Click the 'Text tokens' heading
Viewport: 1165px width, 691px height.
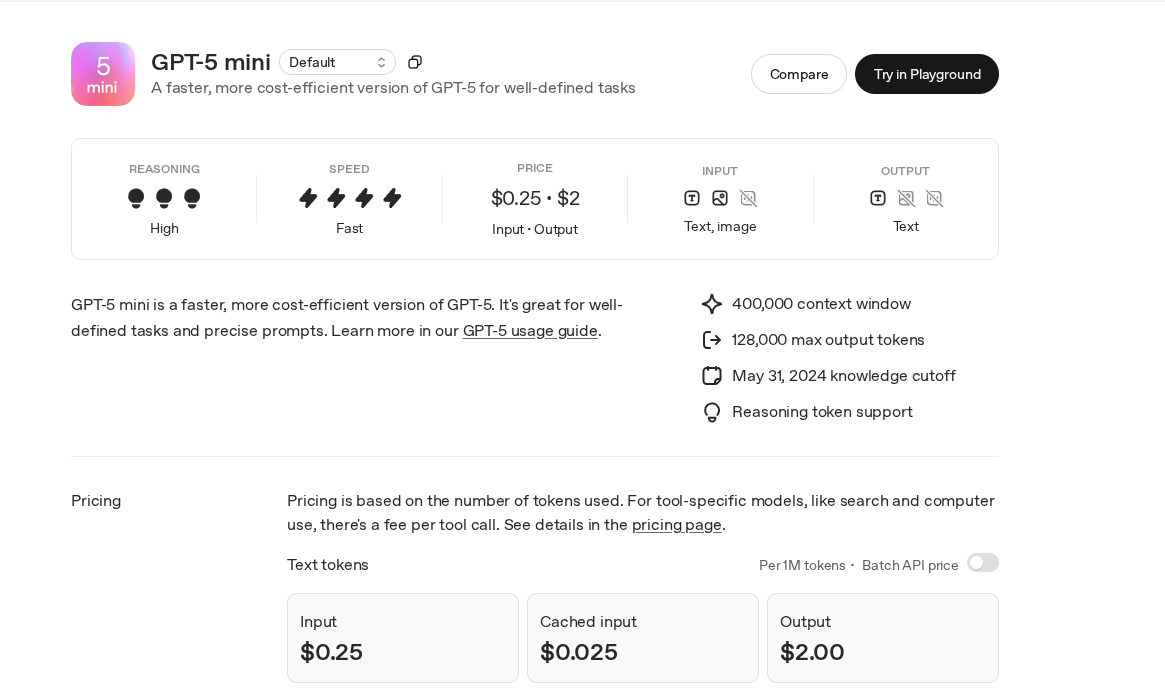[328, 565]
